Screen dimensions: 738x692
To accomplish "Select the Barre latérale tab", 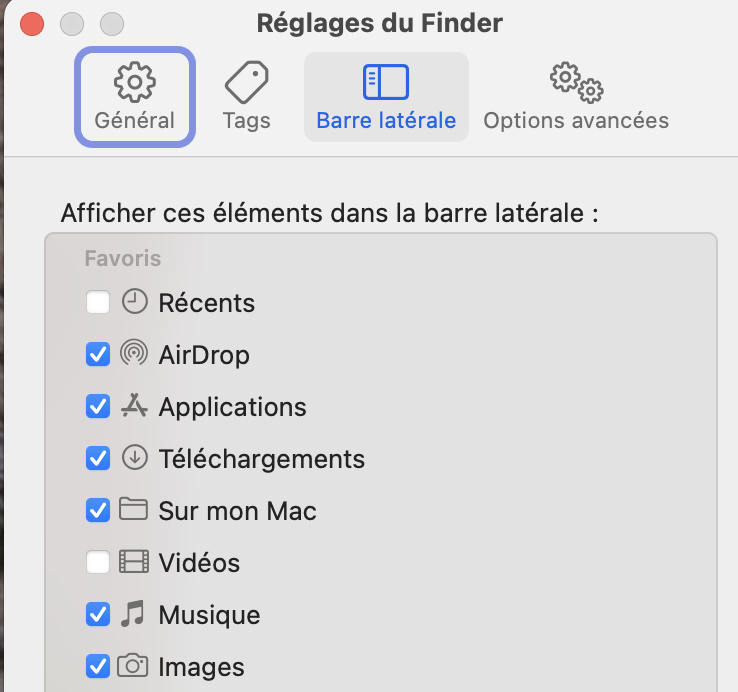I will pos(386,97).
